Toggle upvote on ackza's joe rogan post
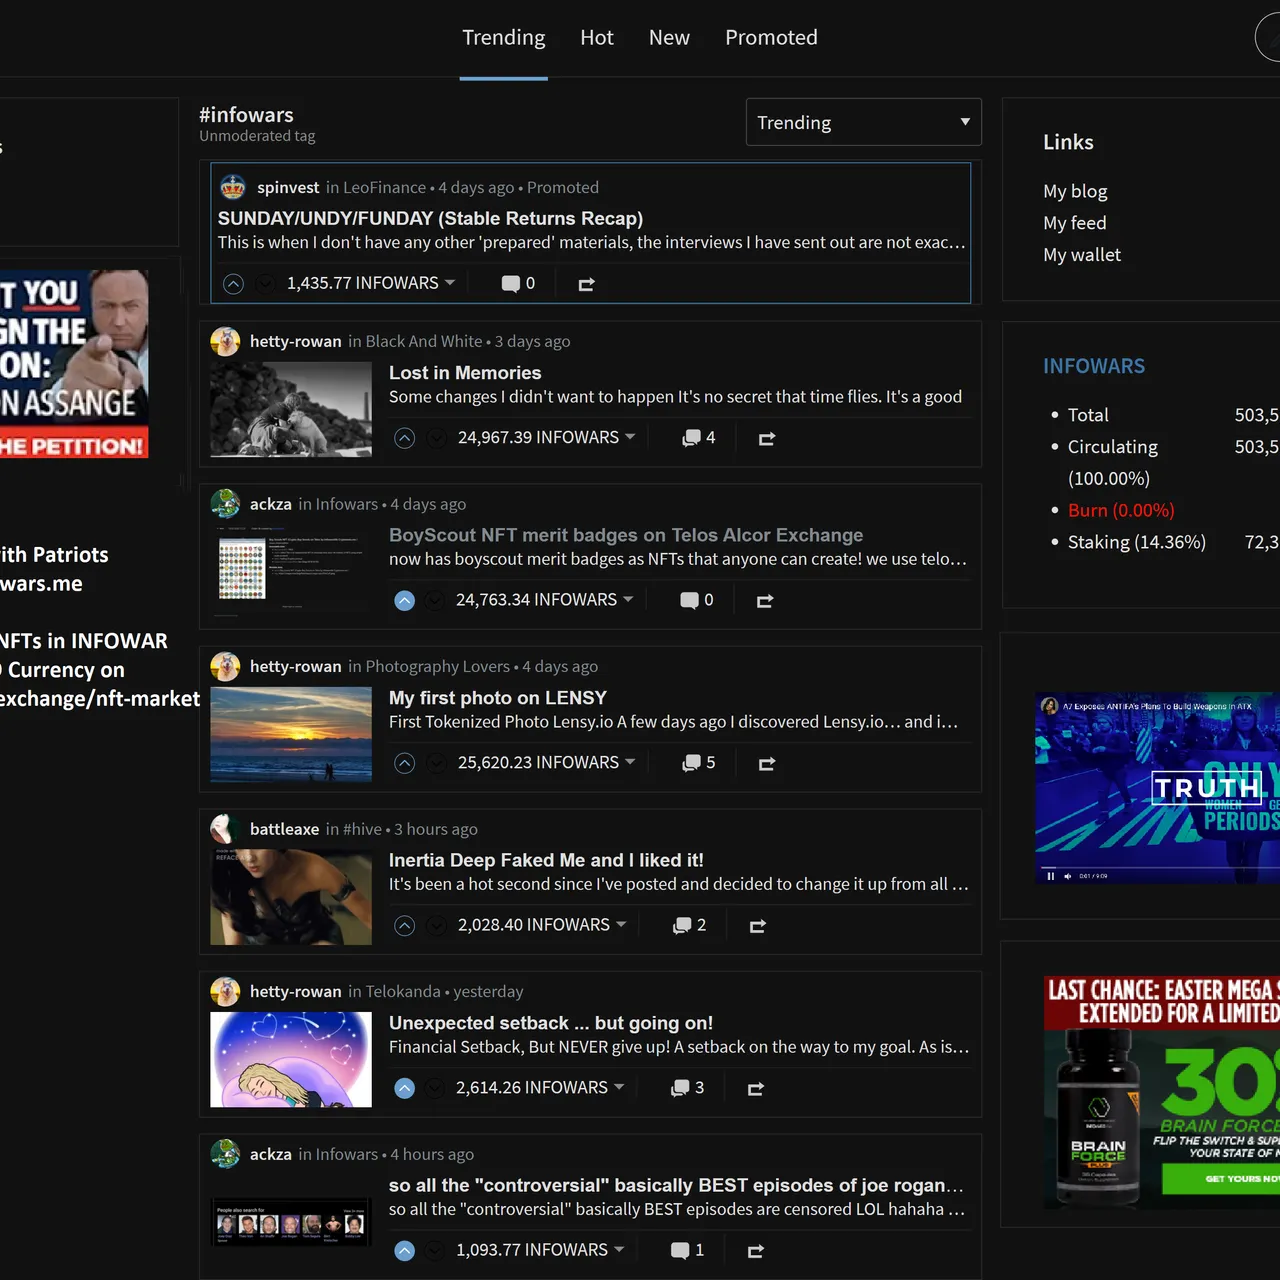1280x1280 pixels. click(x=404, y=1250)
